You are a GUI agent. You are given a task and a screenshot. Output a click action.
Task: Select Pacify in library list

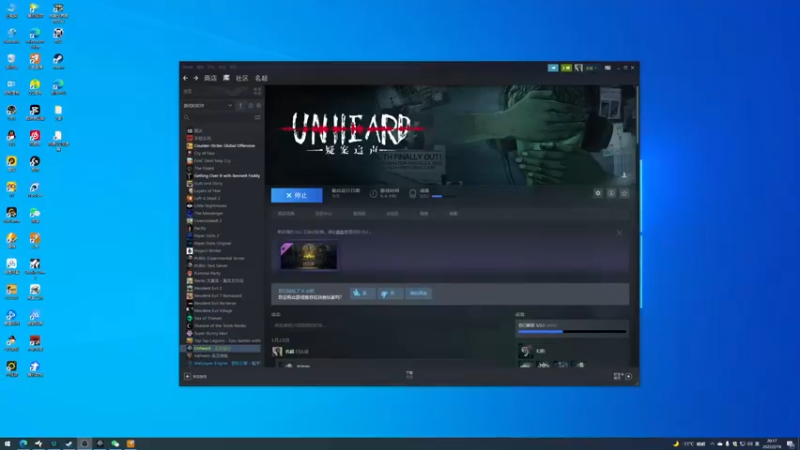pyautogui.click(x=199, y=228)
